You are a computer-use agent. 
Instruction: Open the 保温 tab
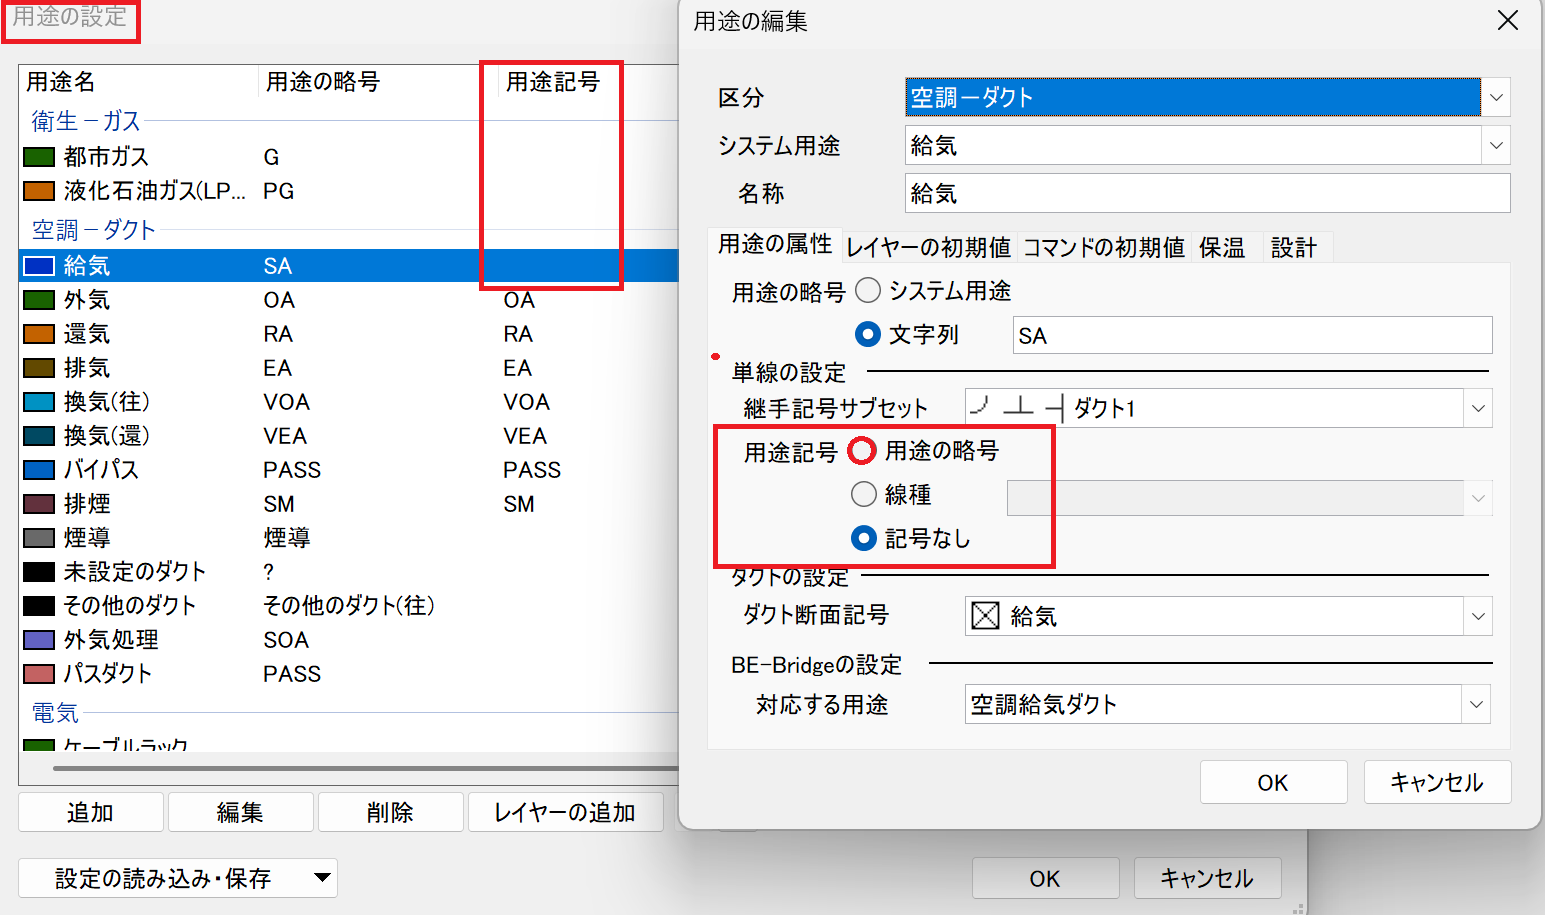(1222, 247)
